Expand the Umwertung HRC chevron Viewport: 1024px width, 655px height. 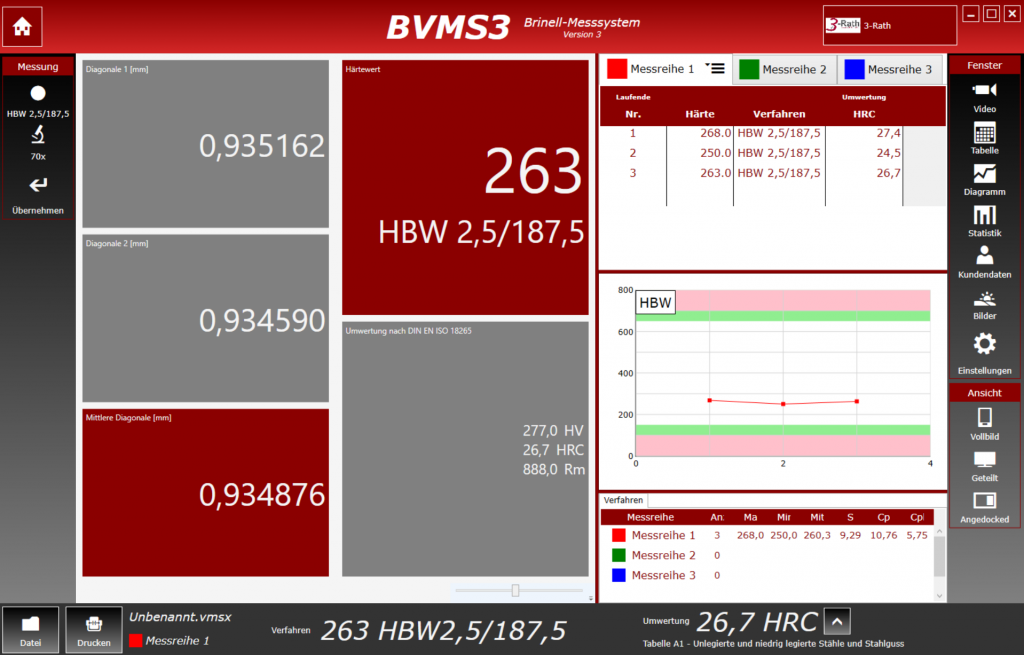coord(837,622)
